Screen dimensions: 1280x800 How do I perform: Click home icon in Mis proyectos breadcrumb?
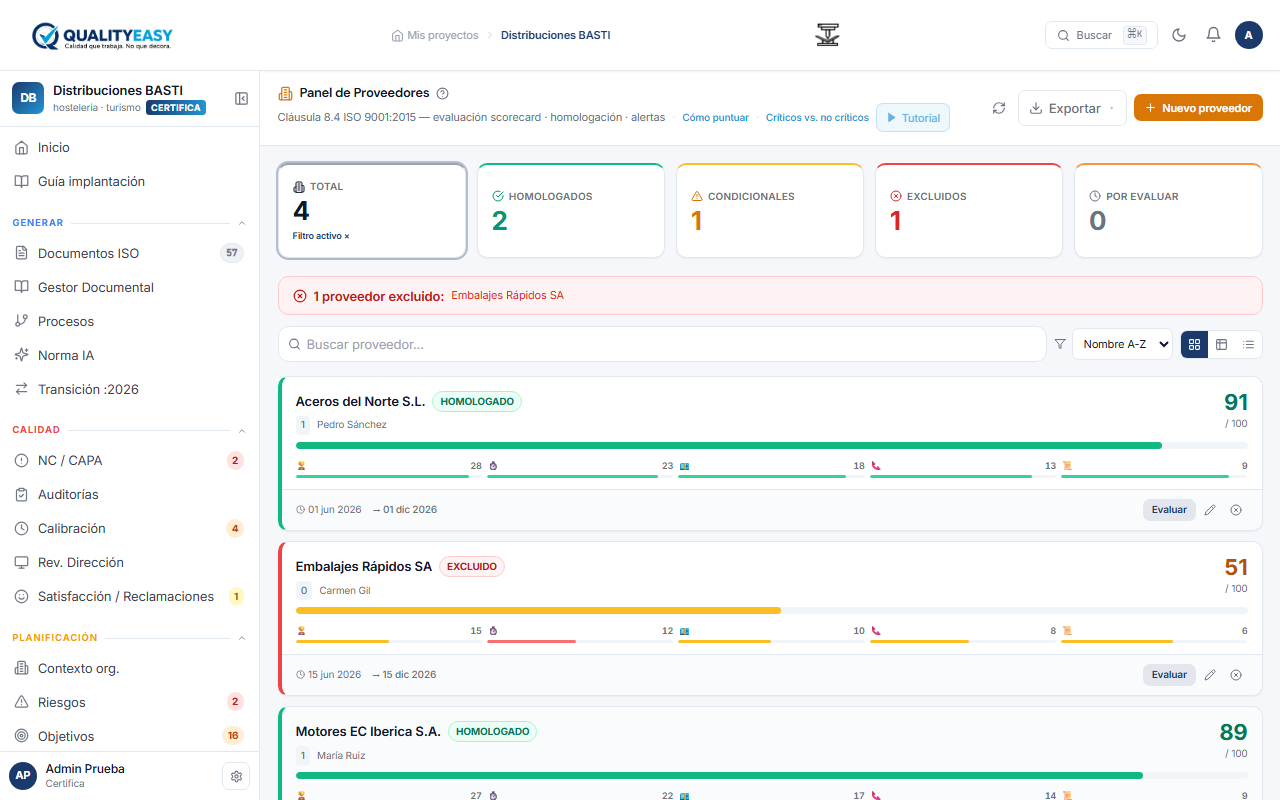pos(397,35)
